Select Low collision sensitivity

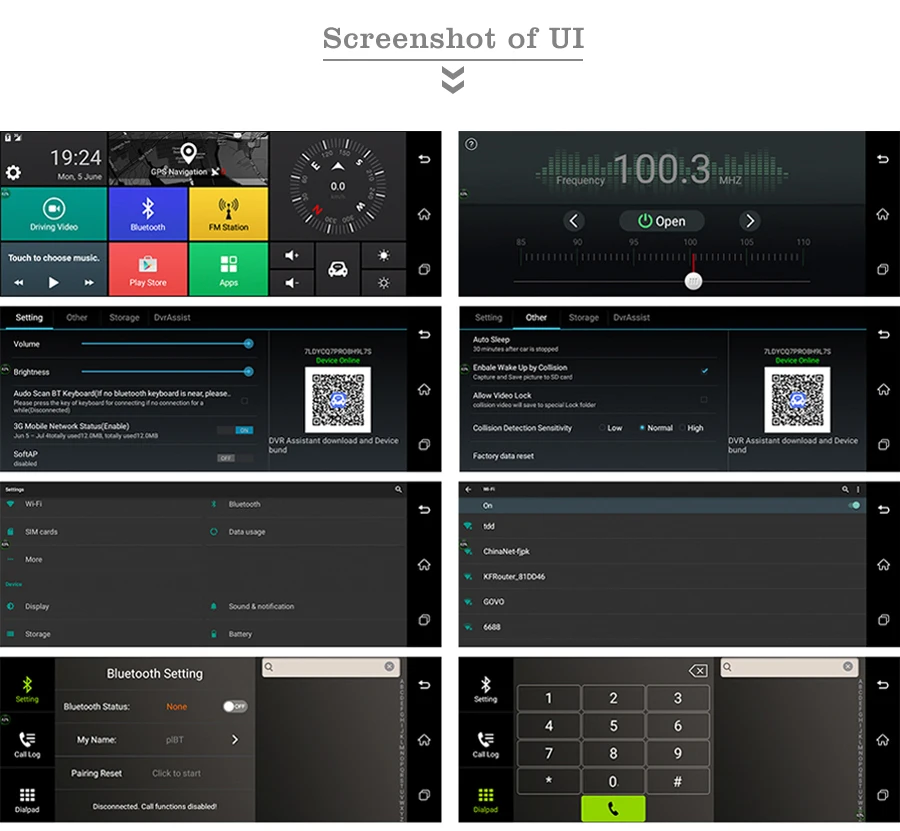(611, 428)
